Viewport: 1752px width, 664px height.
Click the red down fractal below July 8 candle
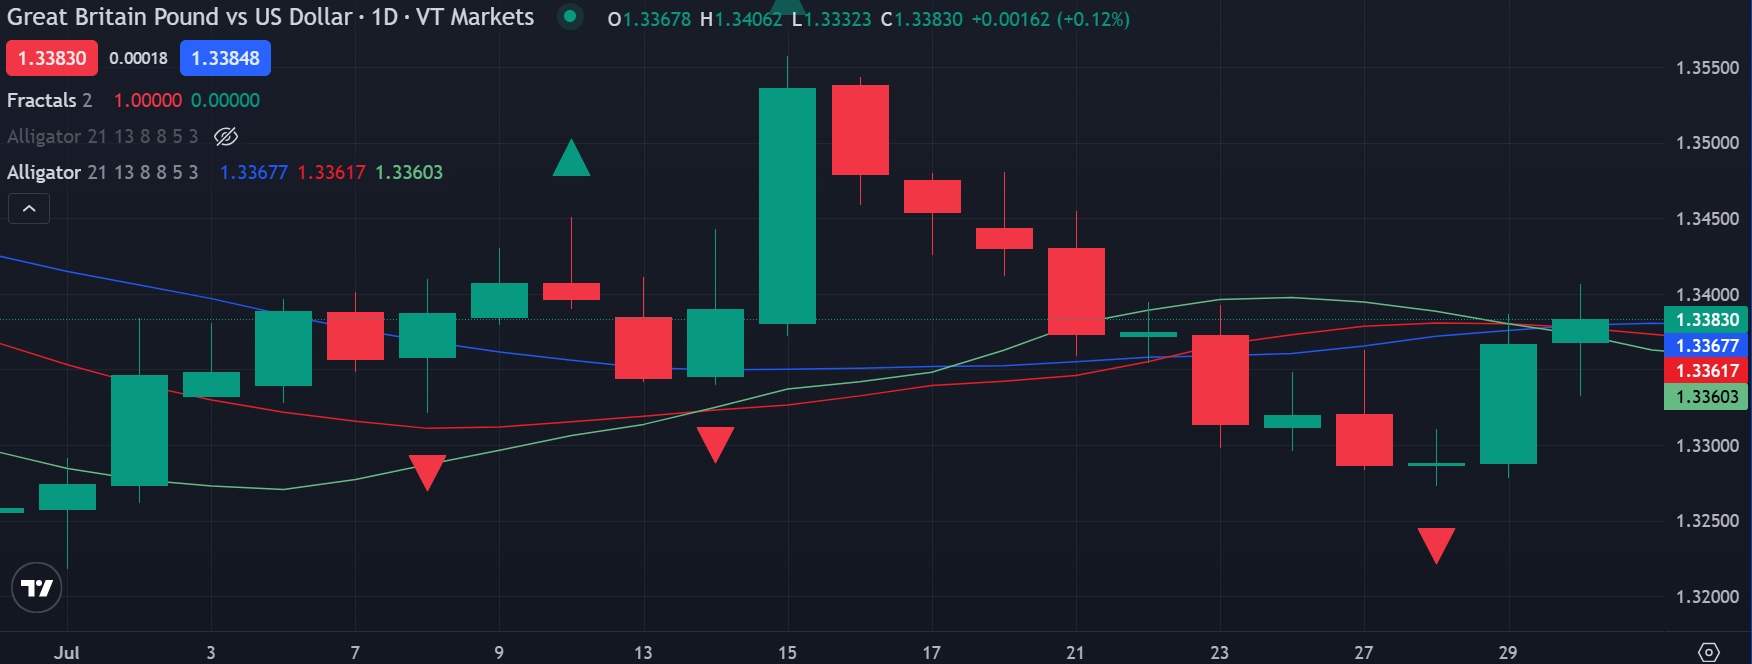click(427, 472)
